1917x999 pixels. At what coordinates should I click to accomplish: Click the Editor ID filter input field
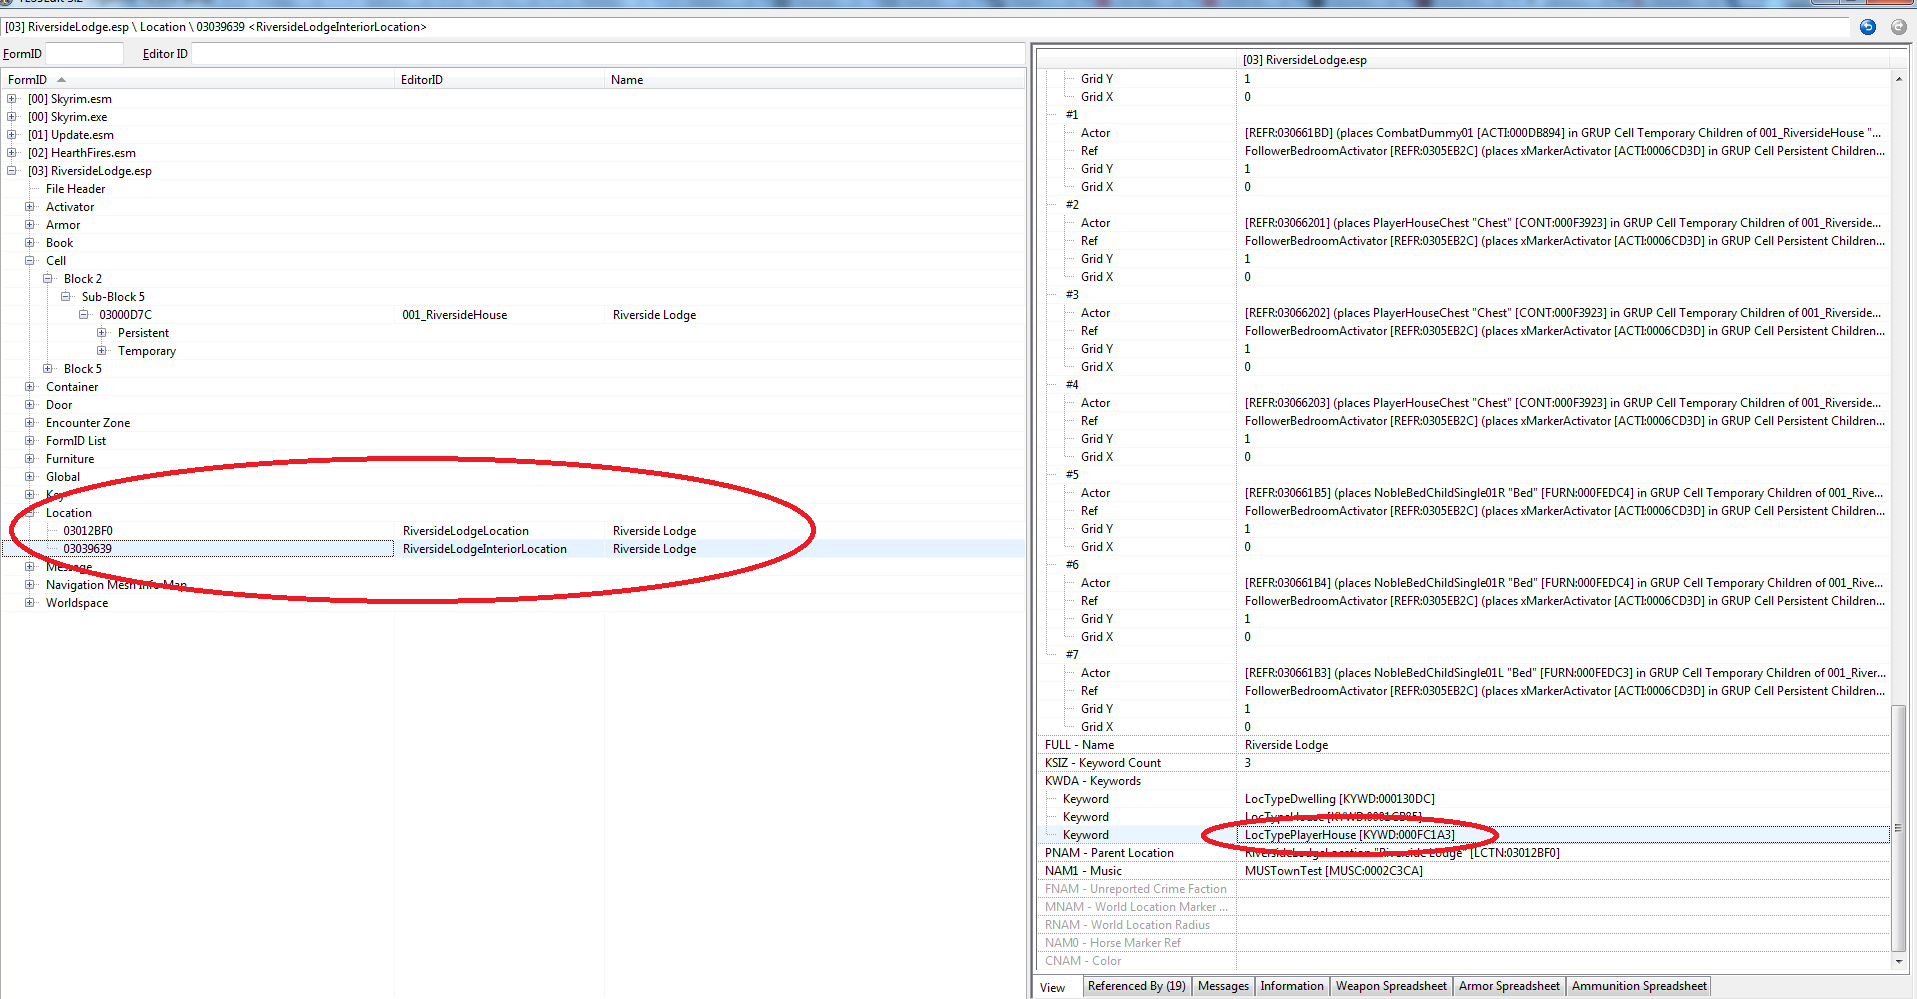(608, 54)
